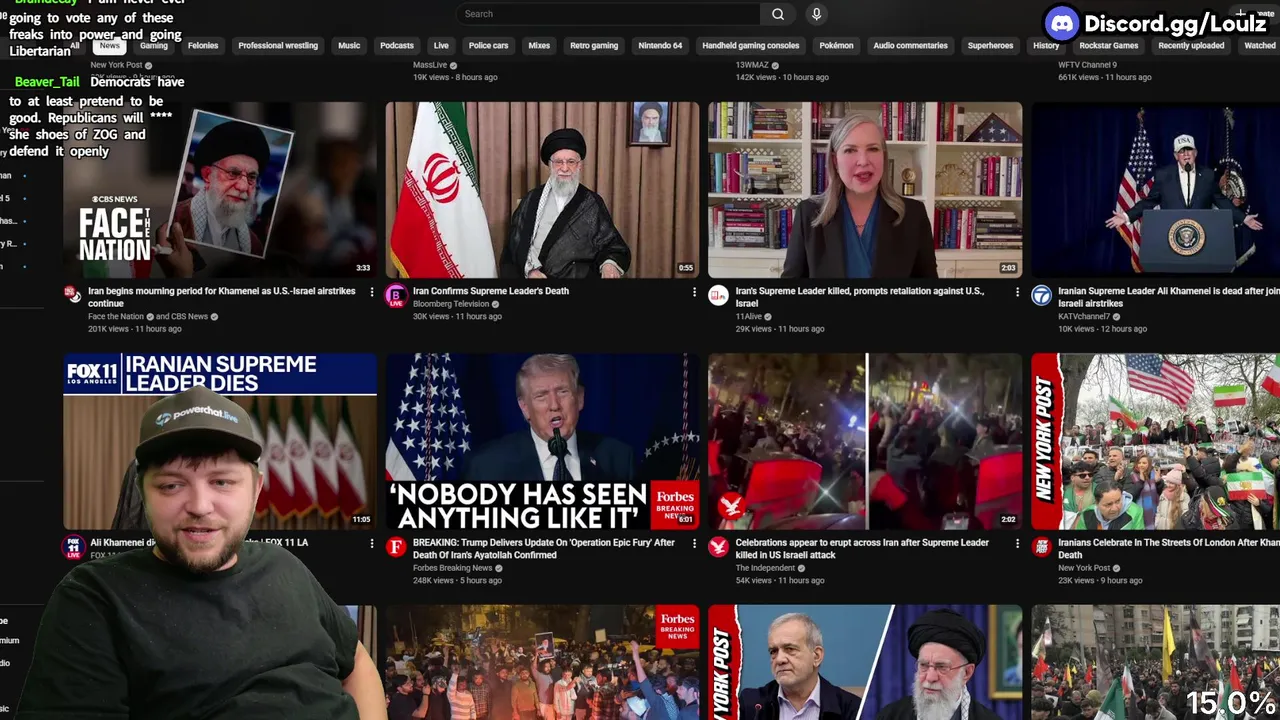Click the Beaver_Tail chat username
Image resolution: width=1280 pixels, height=720 pixels.
47,82
